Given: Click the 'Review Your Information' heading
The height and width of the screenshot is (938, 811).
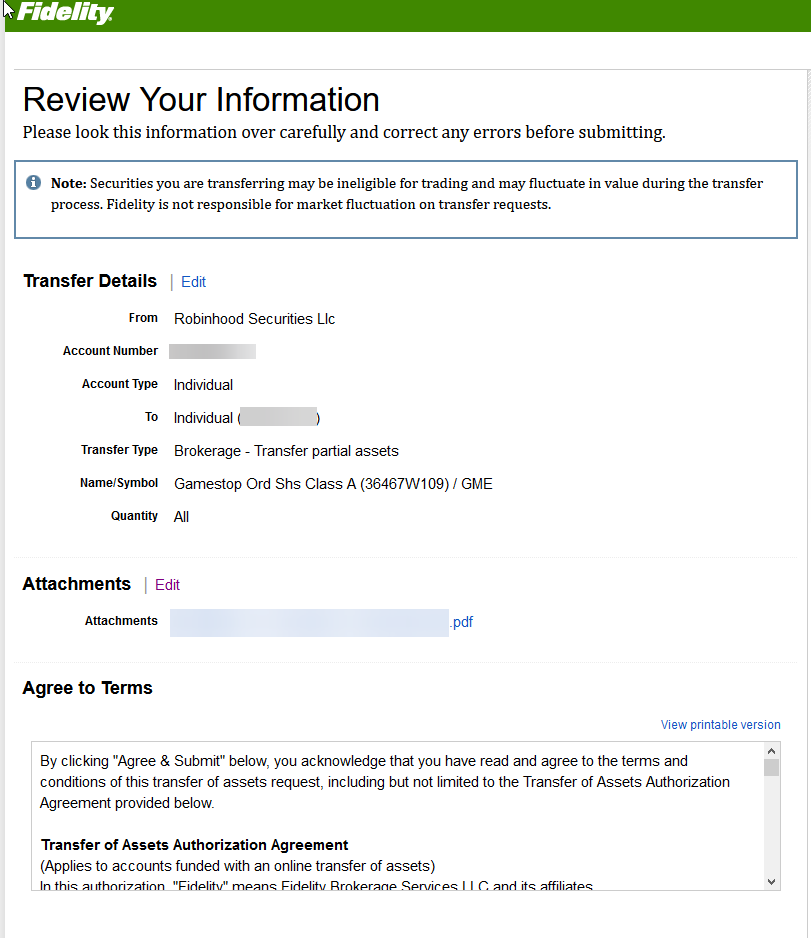Looking at the screenshot, I should pos(201,99).
